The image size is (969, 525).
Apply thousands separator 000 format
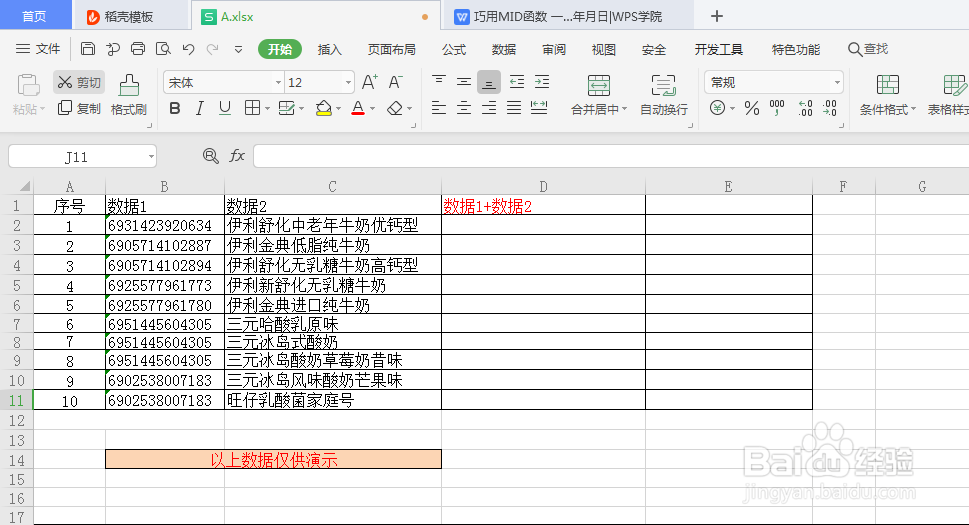(777, 109)
